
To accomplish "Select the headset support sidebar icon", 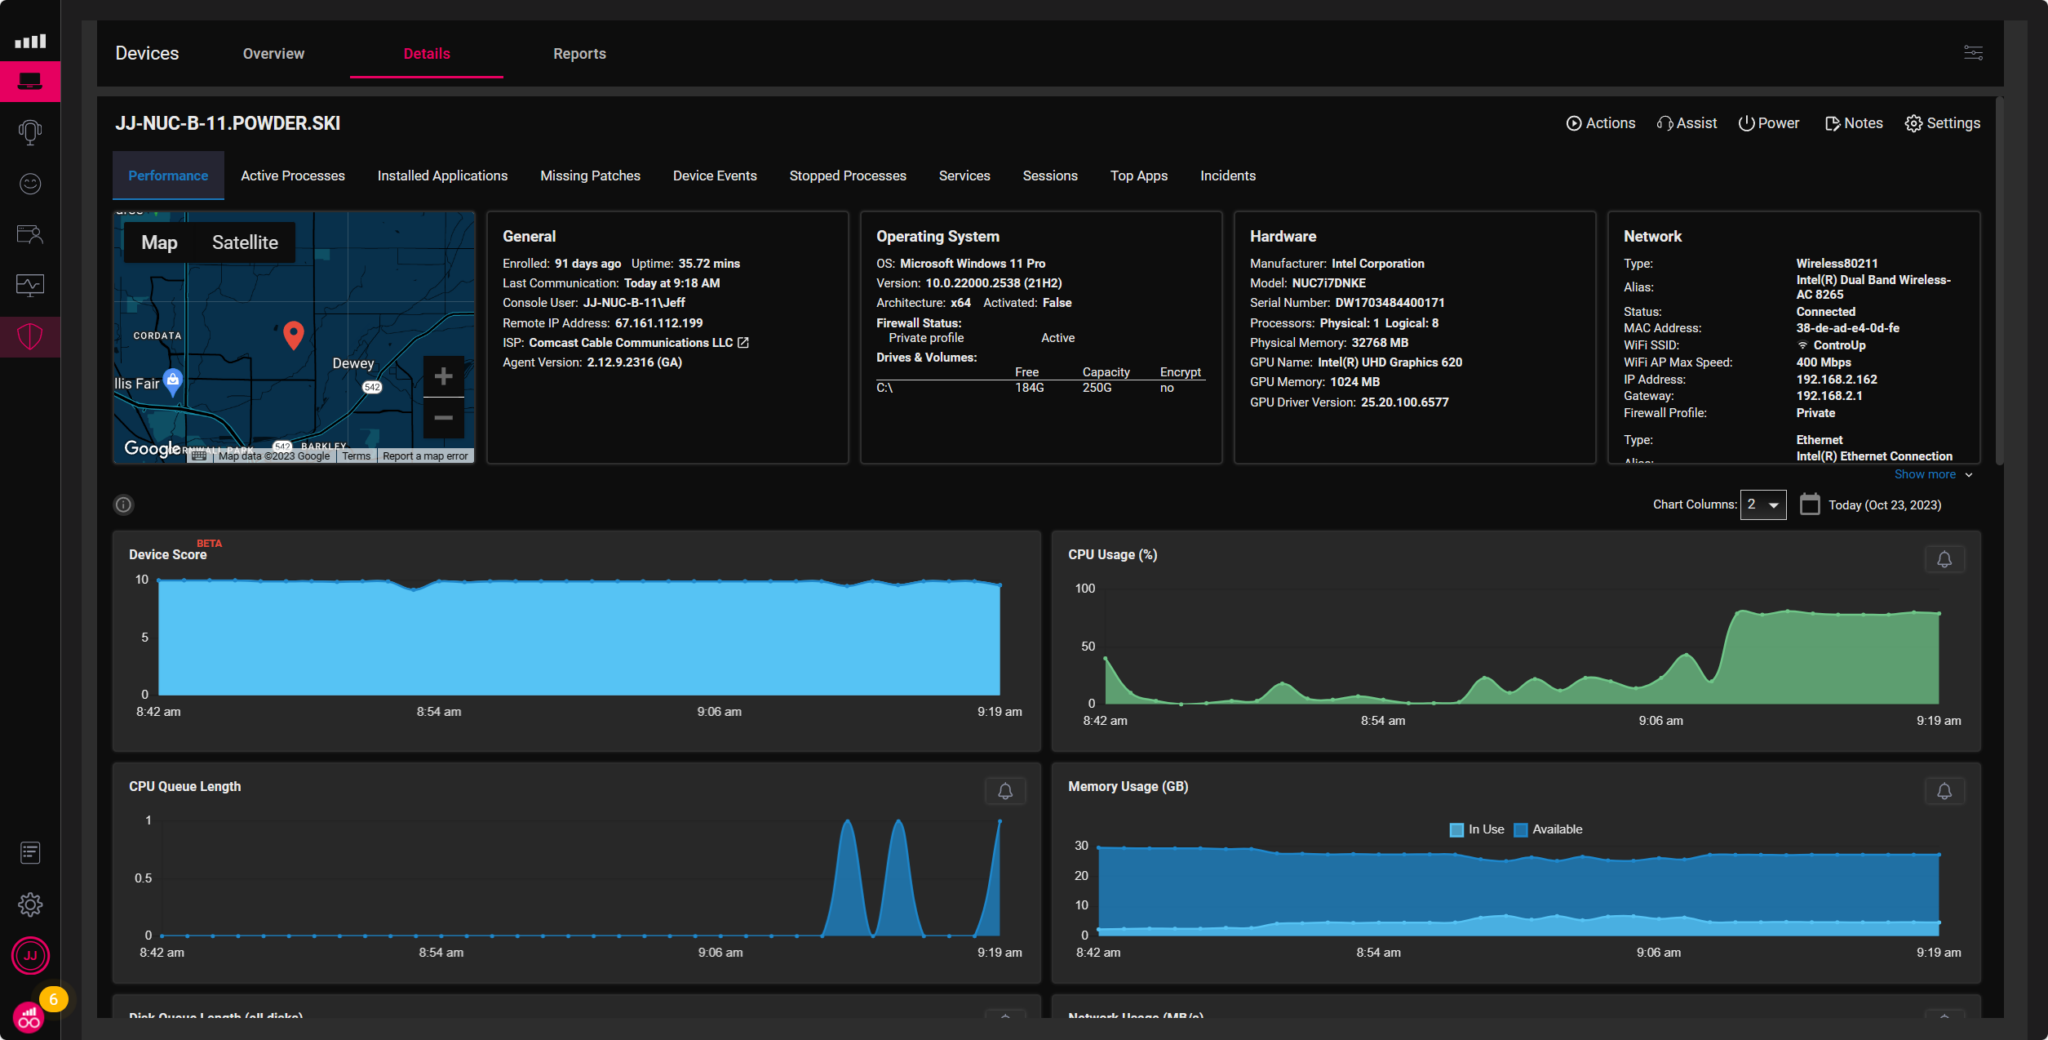I will pos(30,132).
